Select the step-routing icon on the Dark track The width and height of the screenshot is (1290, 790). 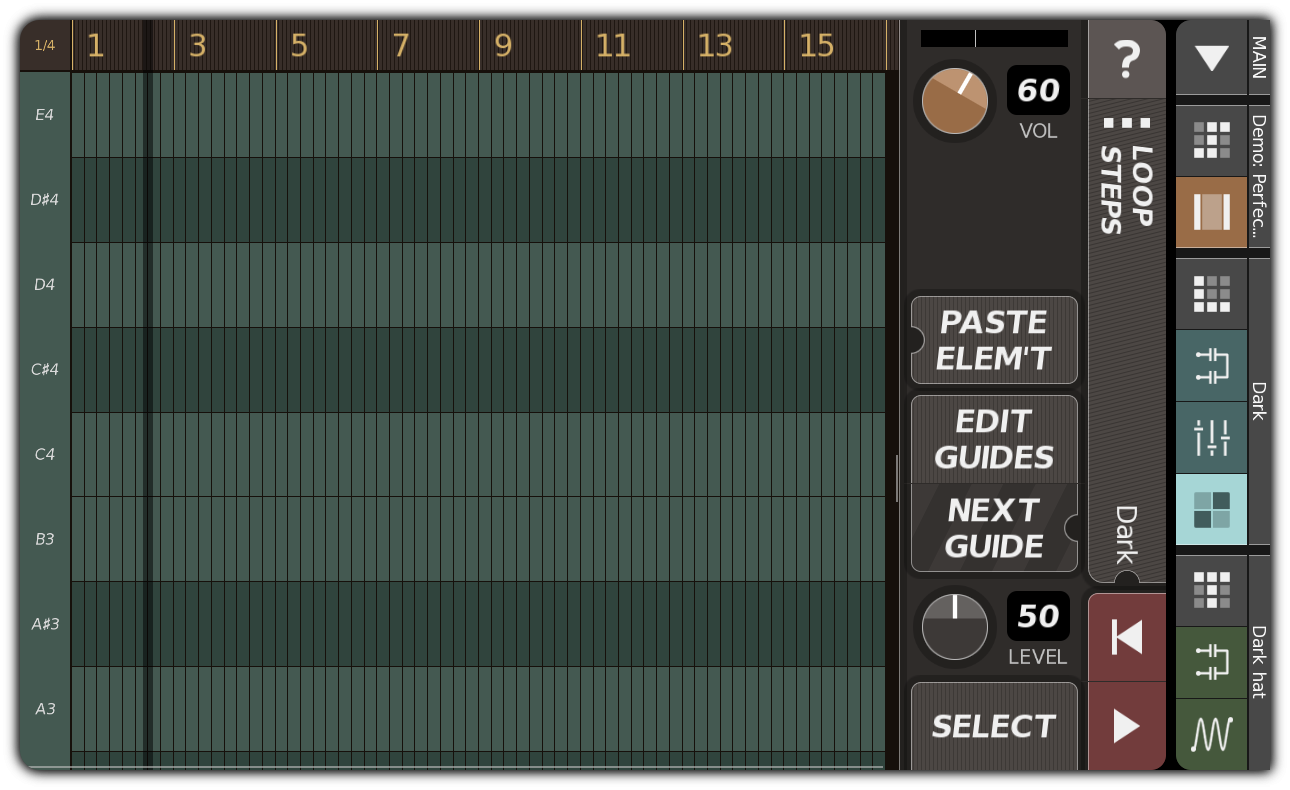(1211, 367)
